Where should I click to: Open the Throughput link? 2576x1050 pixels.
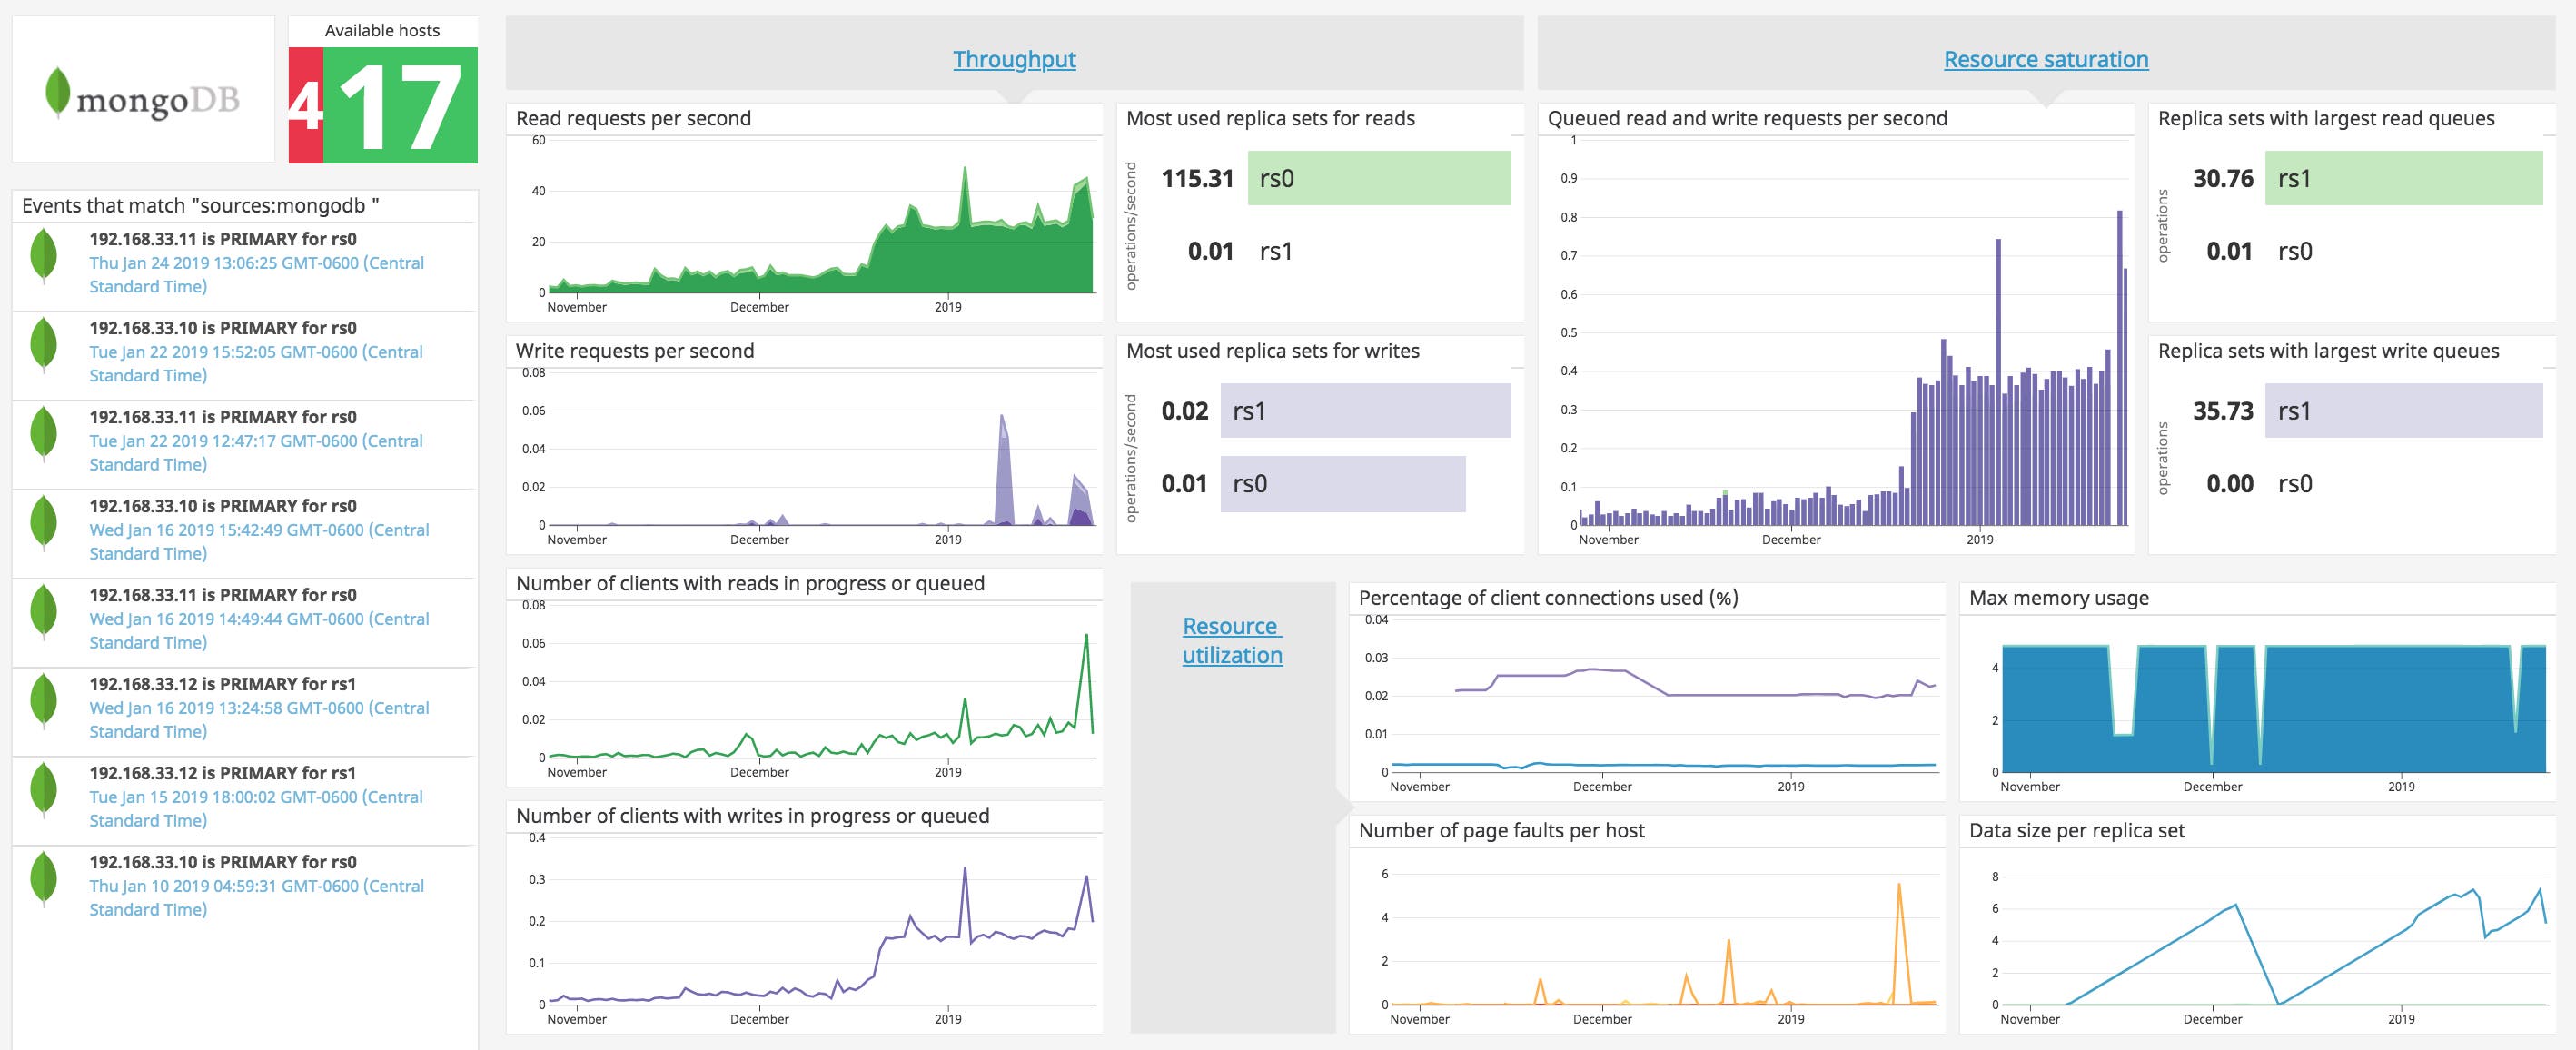(x=1015, y=59)
